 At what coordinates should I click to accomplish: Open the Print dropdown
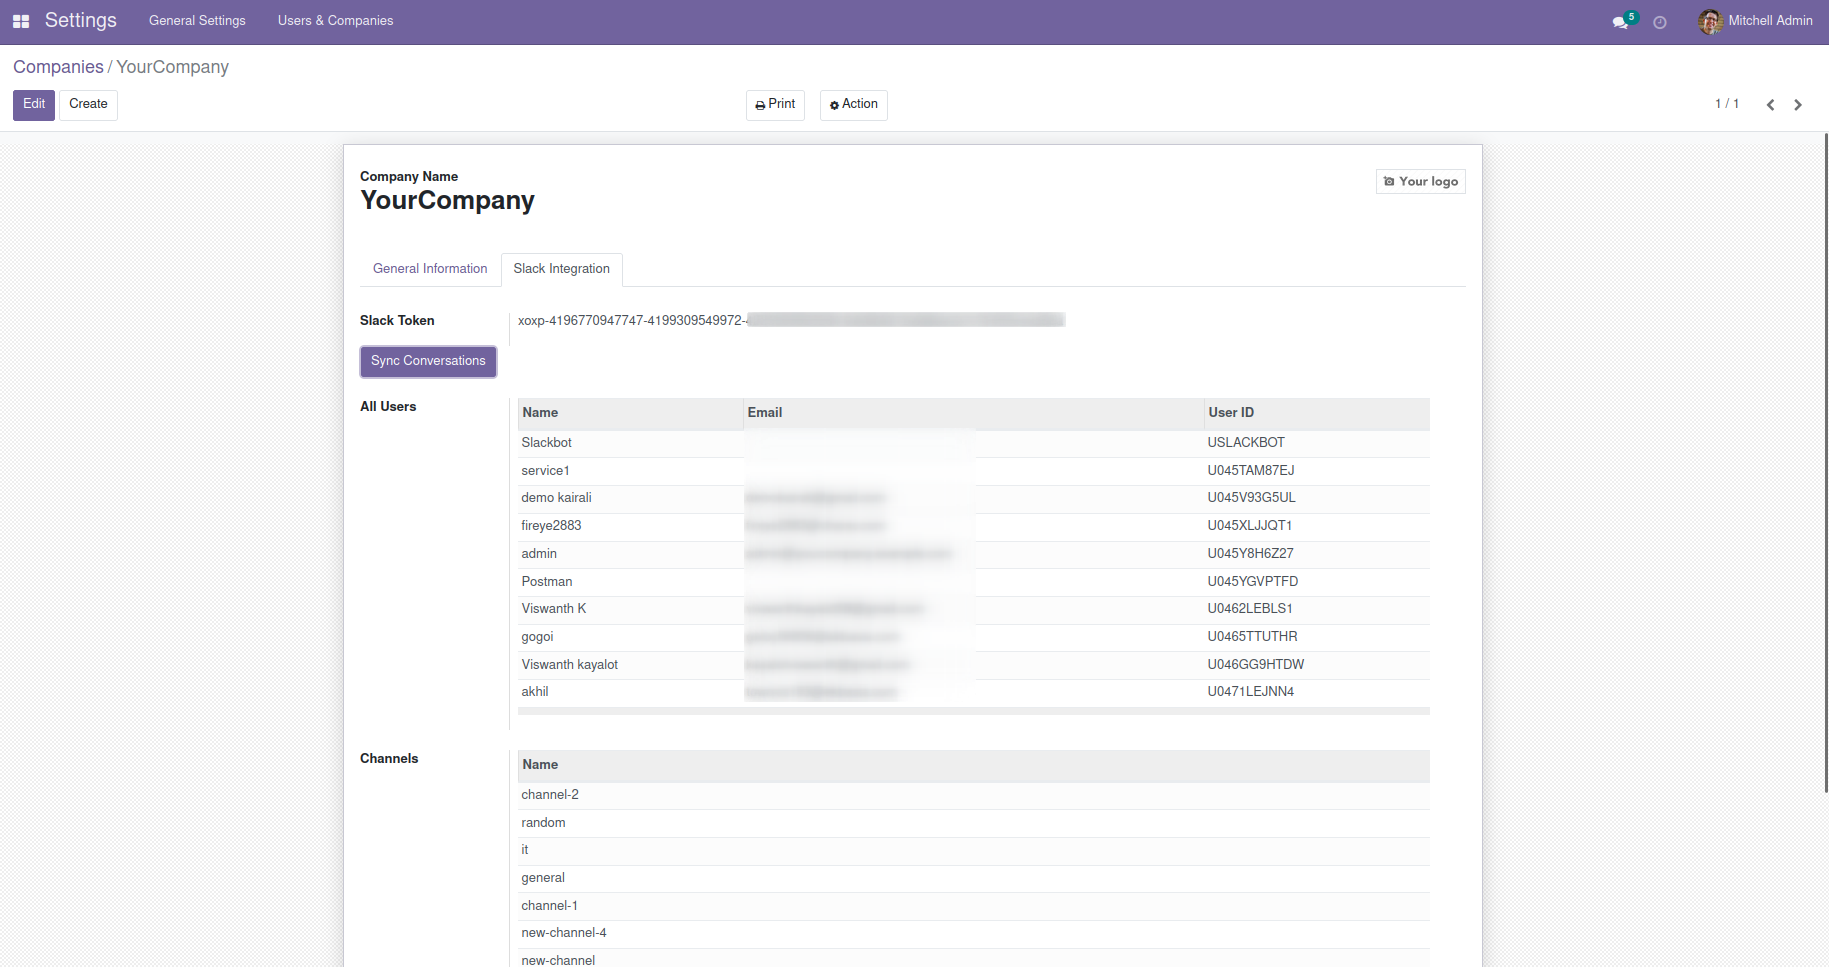(x=775, y=105)
